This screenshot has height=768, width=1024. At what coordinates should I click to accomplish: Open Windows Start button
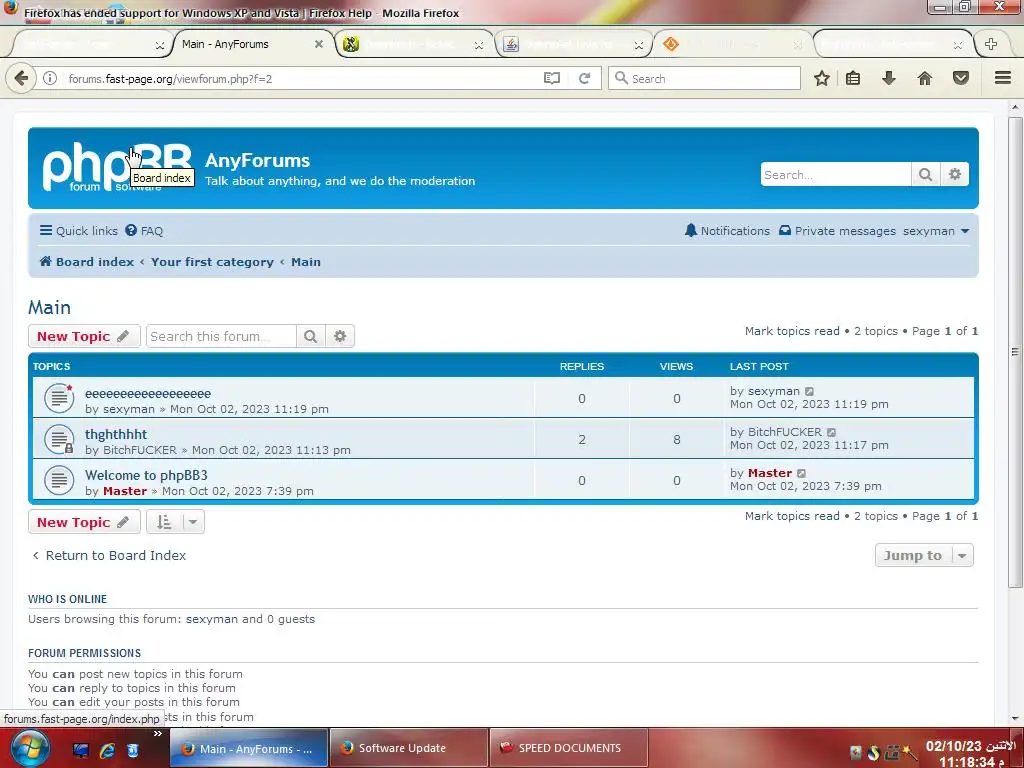pos(29,748)
